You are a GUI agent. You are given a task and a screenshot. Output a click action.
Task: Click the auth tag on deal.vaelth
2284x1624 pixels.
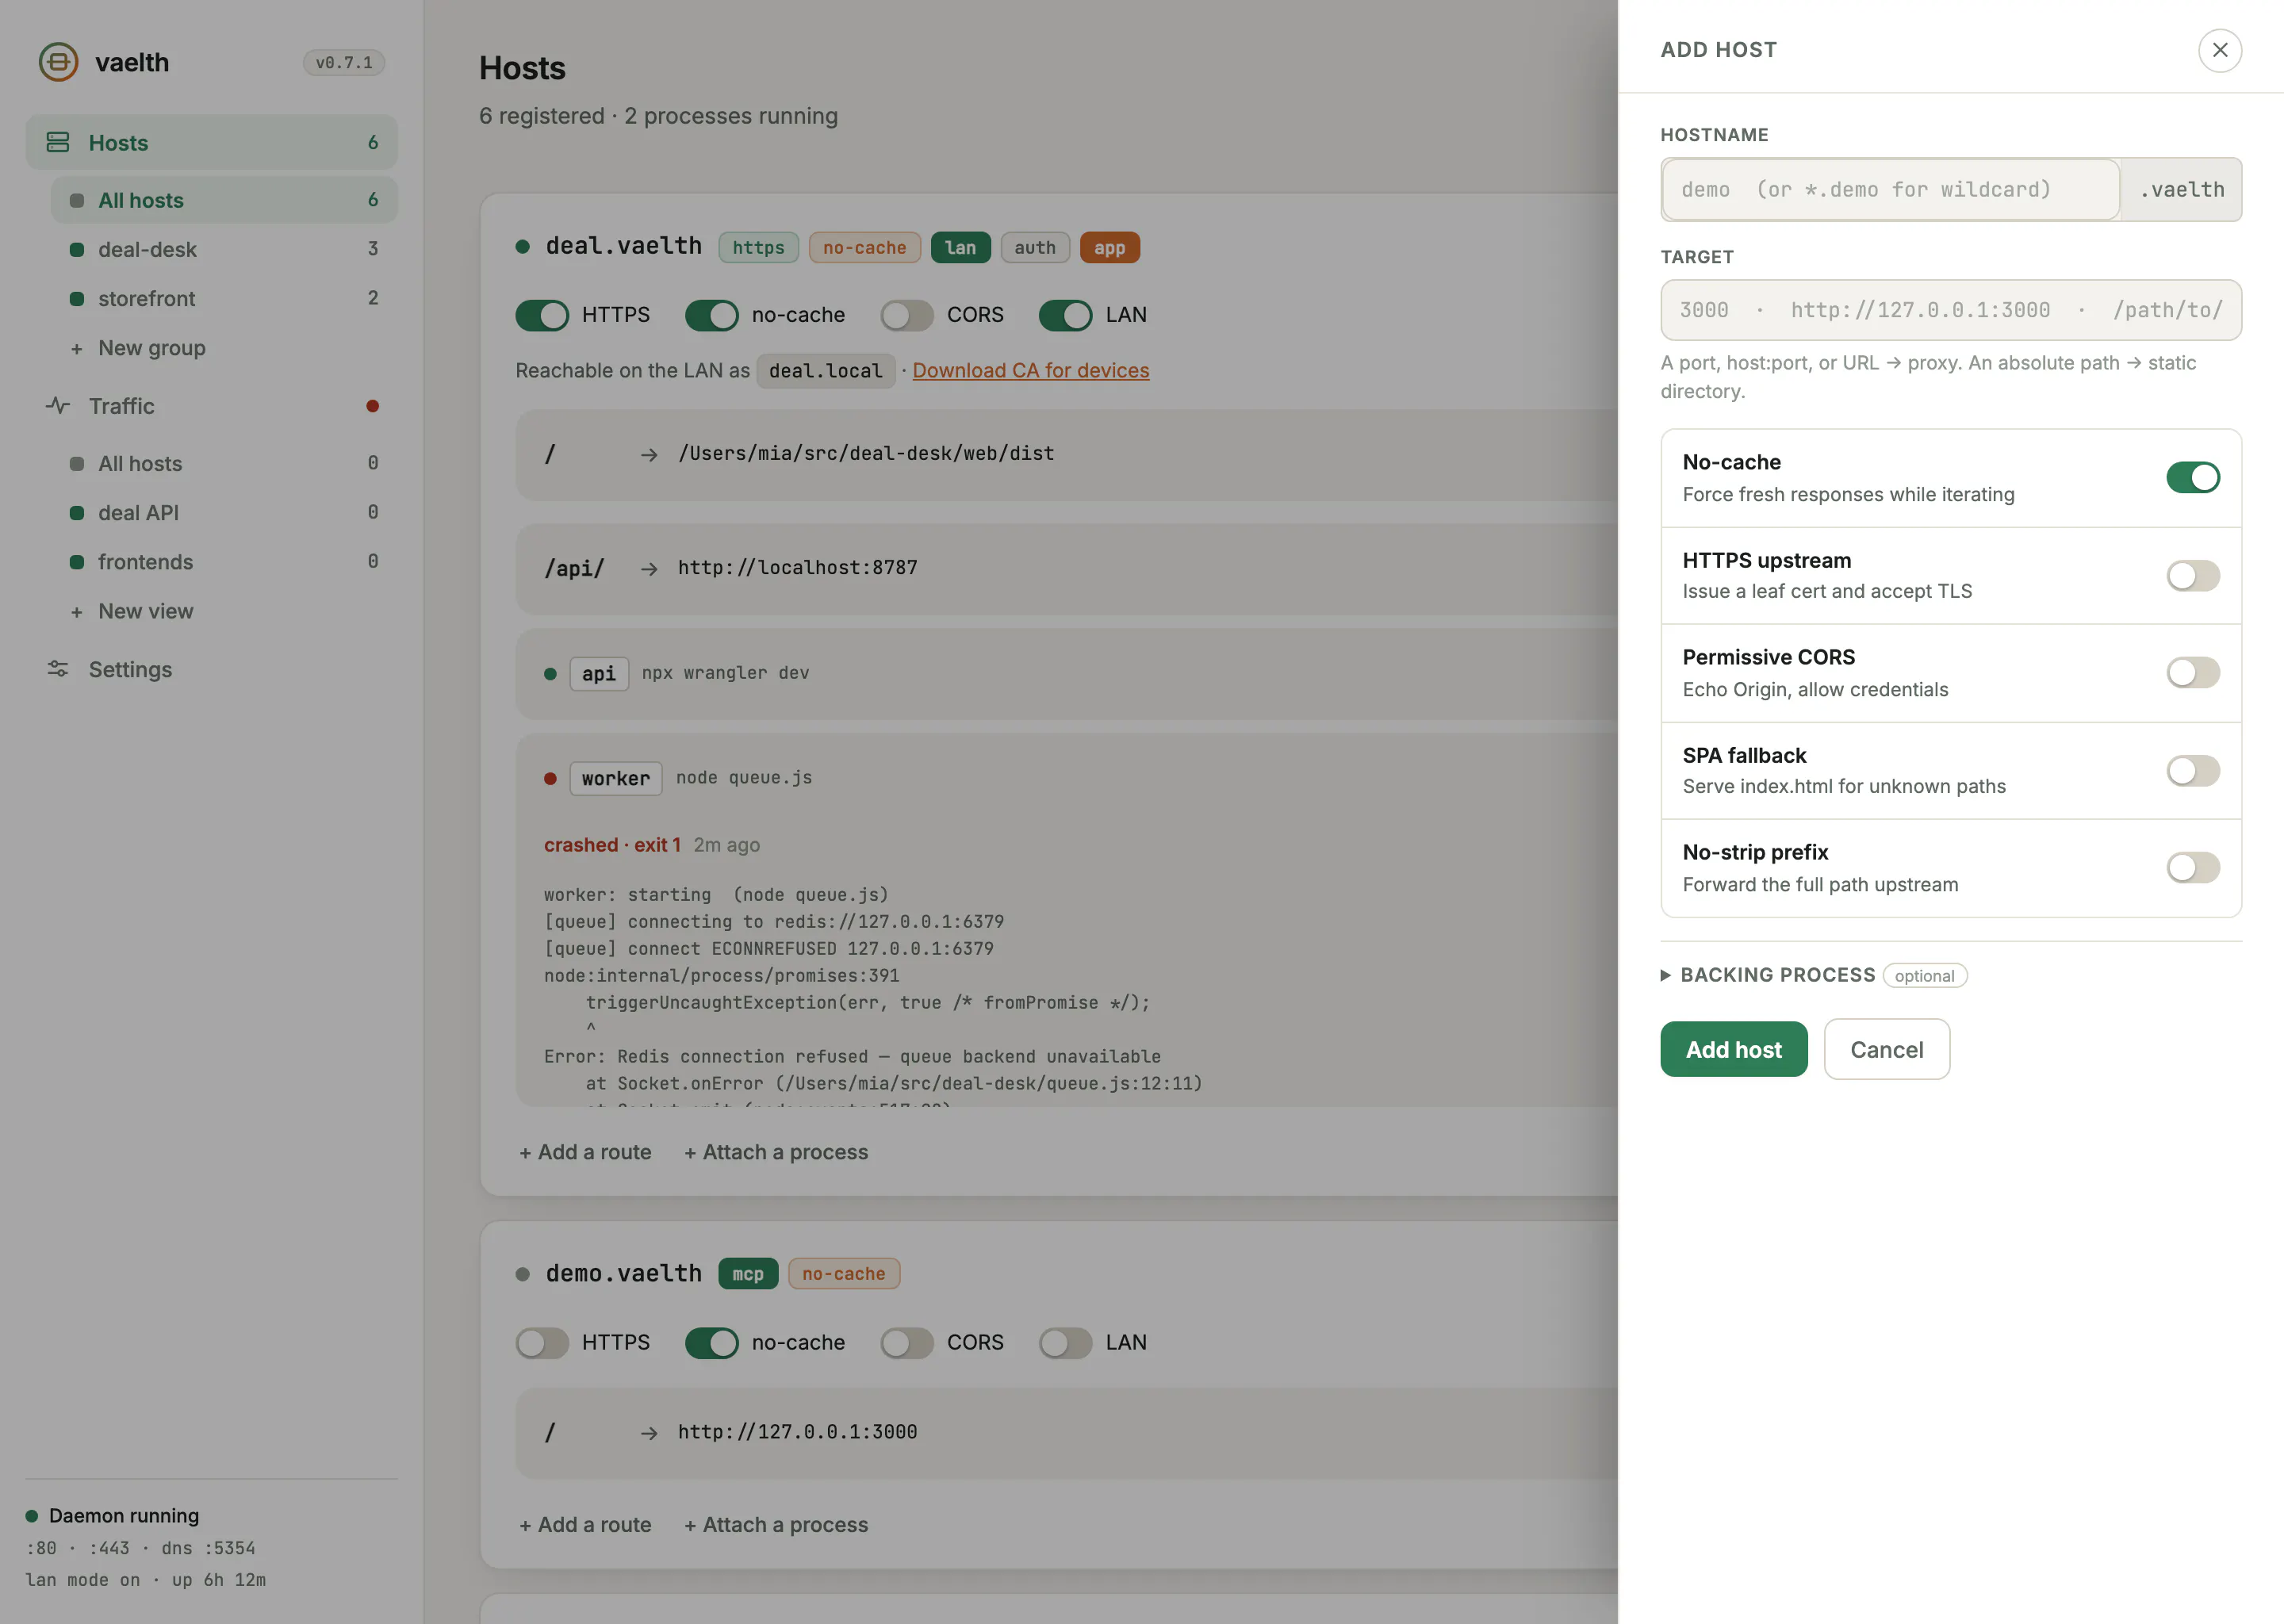point(1034,247)
